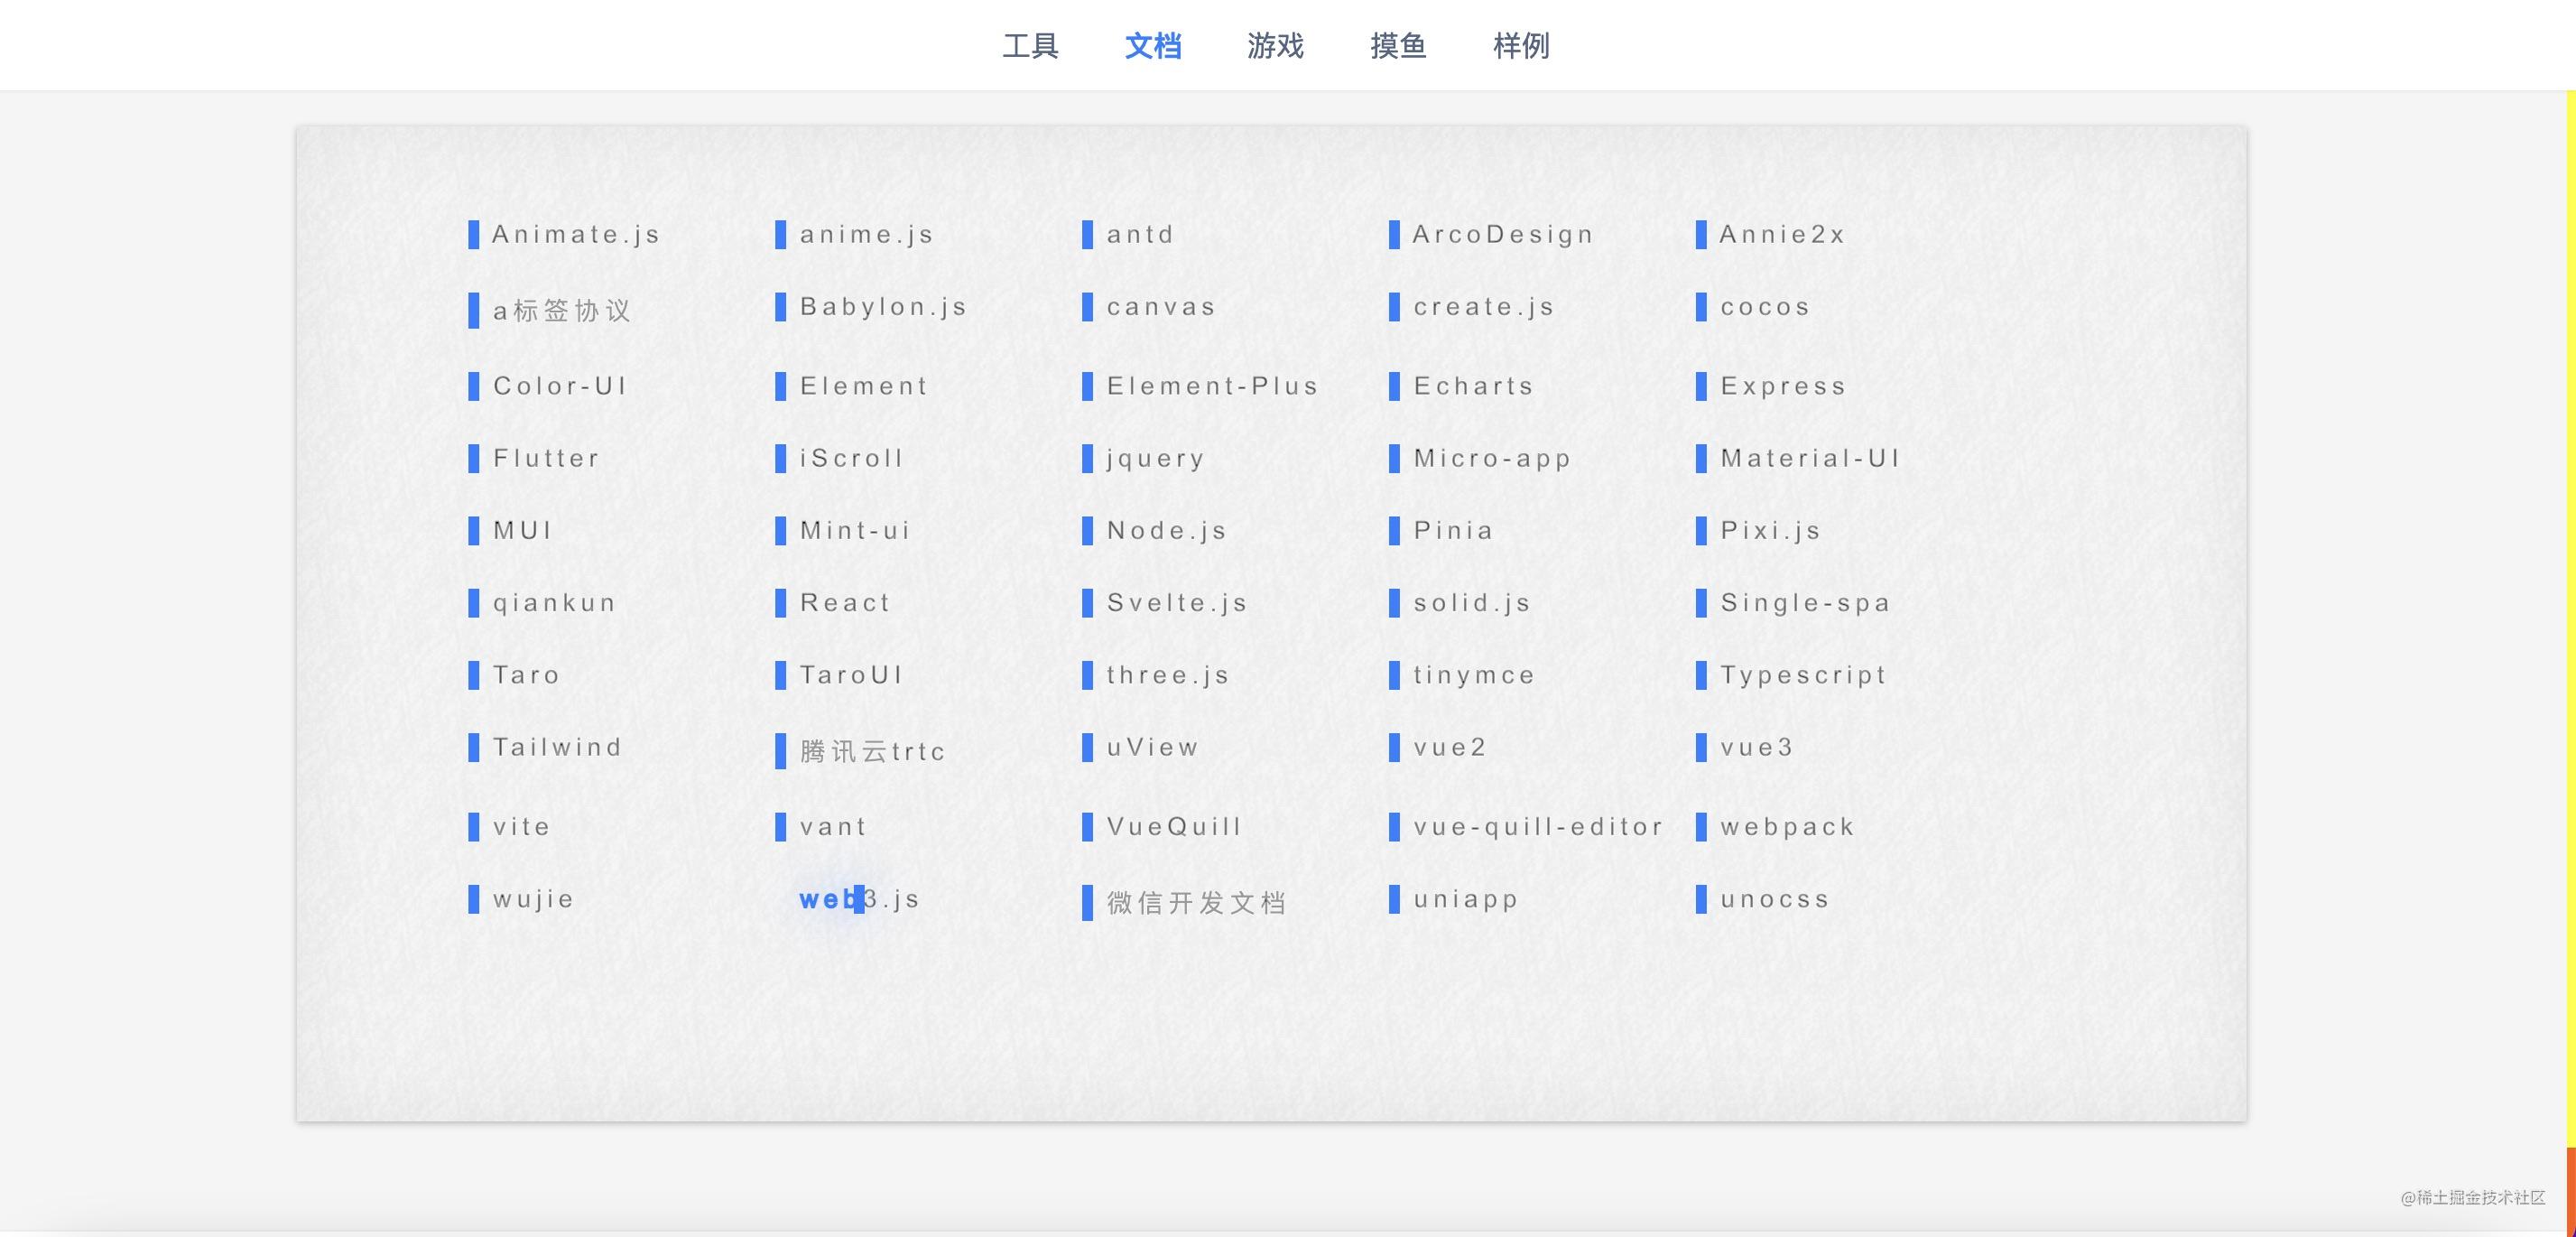Open Element-Plus docs
Screen dimensions: 2576x1237
(x=1213, y=386)
